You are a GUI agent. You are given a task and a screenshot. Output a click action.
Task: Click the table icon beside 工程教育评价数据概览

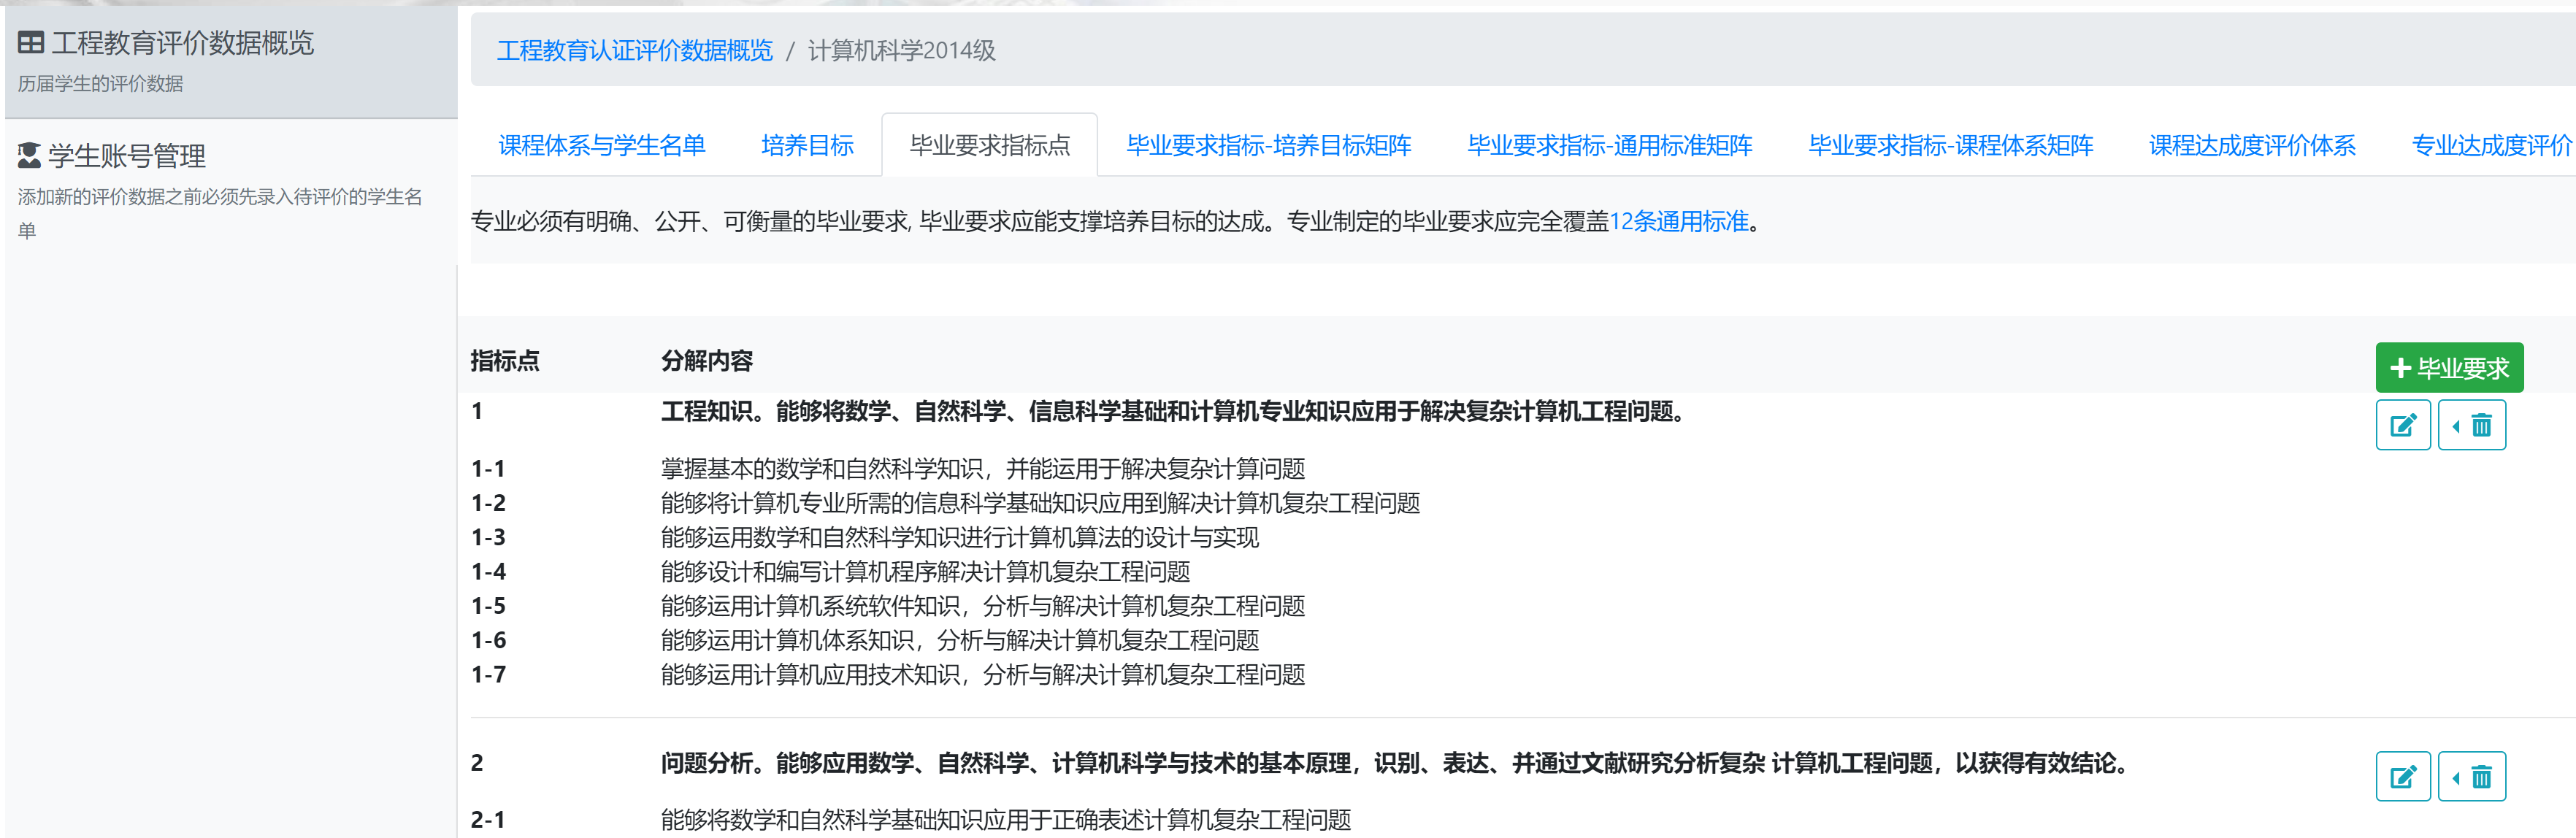click(31, 43)
